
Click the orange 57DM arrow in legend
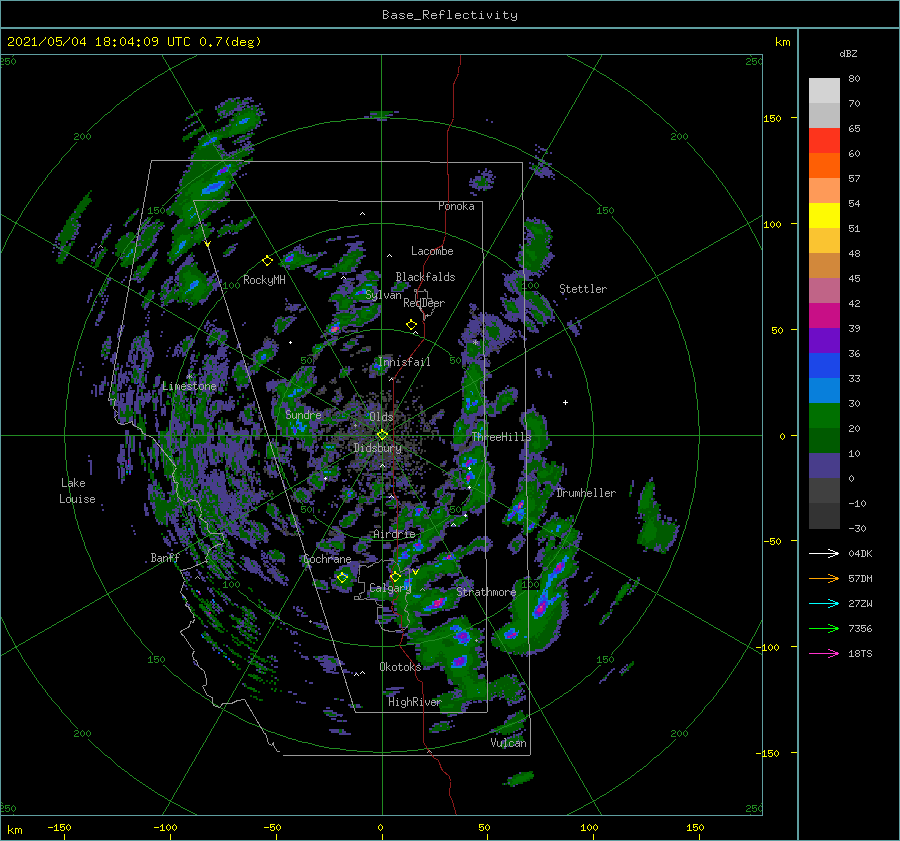pyautogui.click(x=824, y=579)
